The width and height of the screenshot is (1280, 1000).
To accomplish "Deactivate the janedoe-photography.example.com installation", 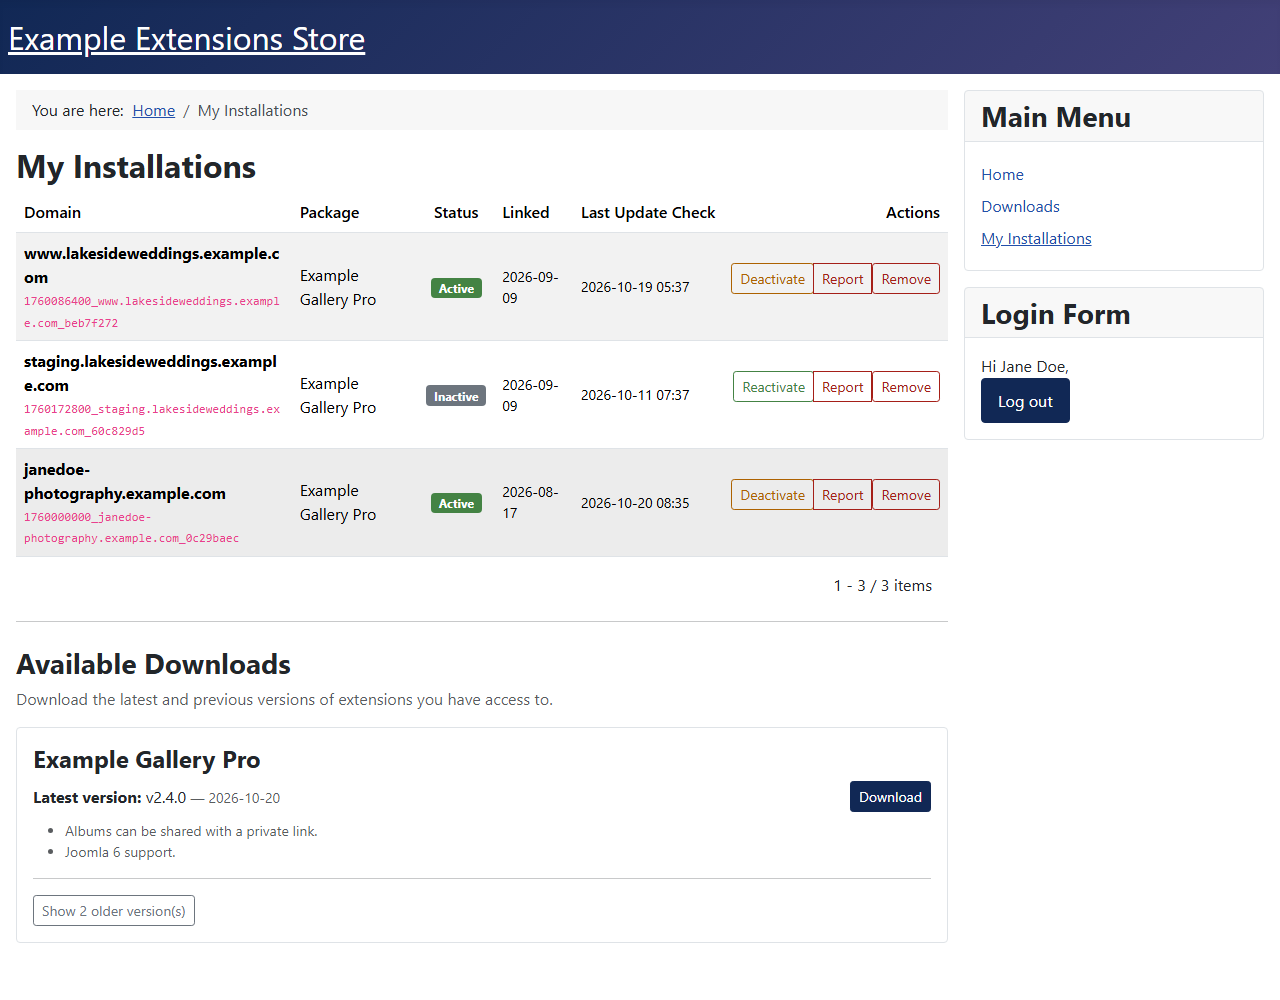I will coord(772,495).
